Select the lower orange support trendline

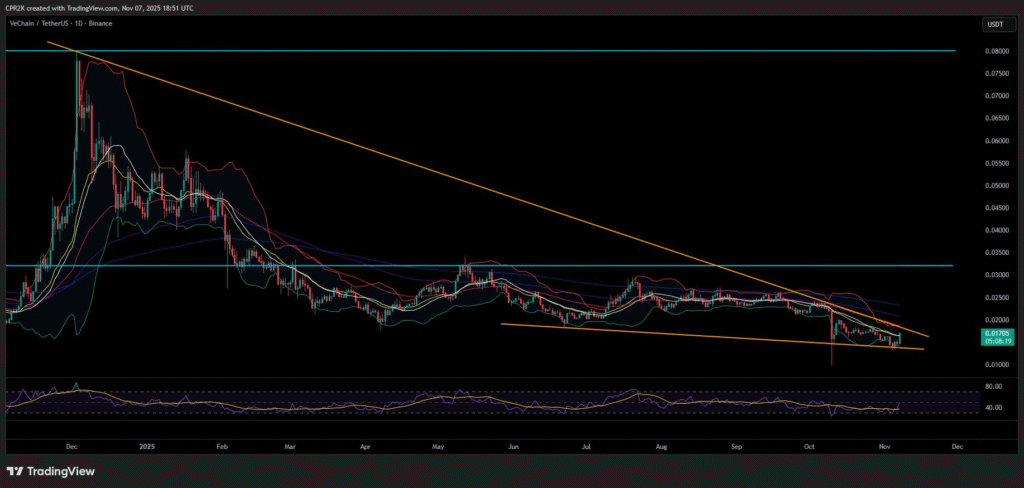click(700, 336)
